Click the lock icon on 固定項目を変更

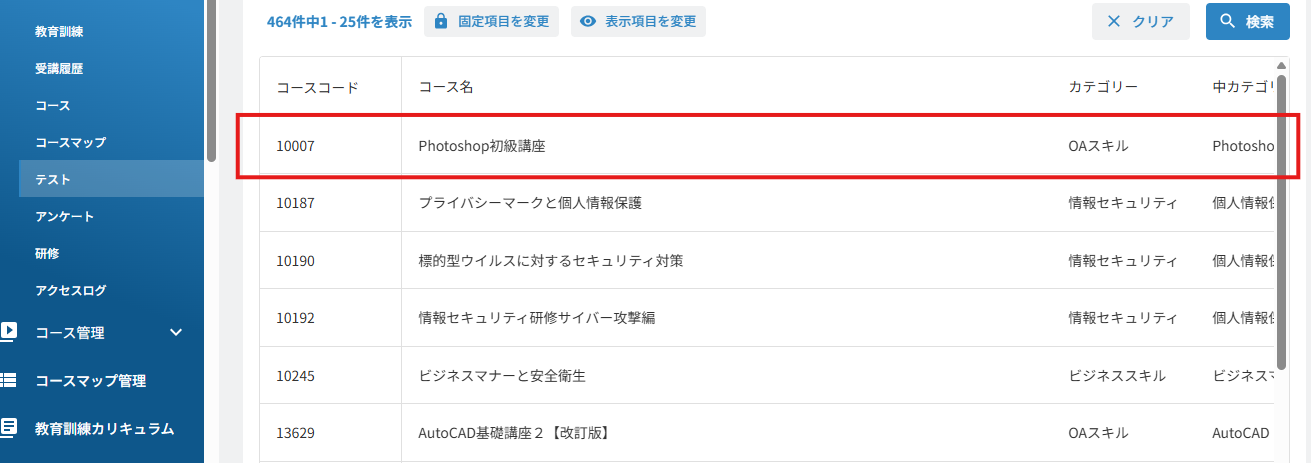(441, 21)
